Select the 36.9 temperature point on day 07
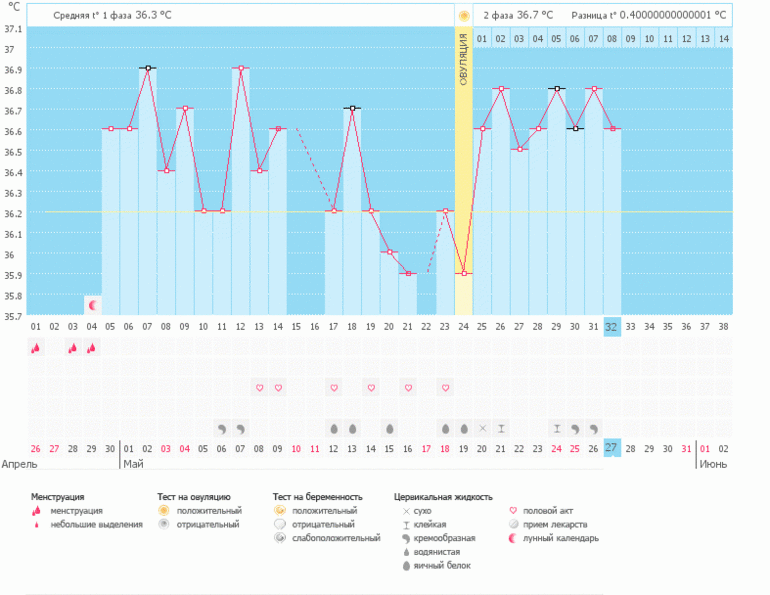The image size is (770, 595). 148,68
